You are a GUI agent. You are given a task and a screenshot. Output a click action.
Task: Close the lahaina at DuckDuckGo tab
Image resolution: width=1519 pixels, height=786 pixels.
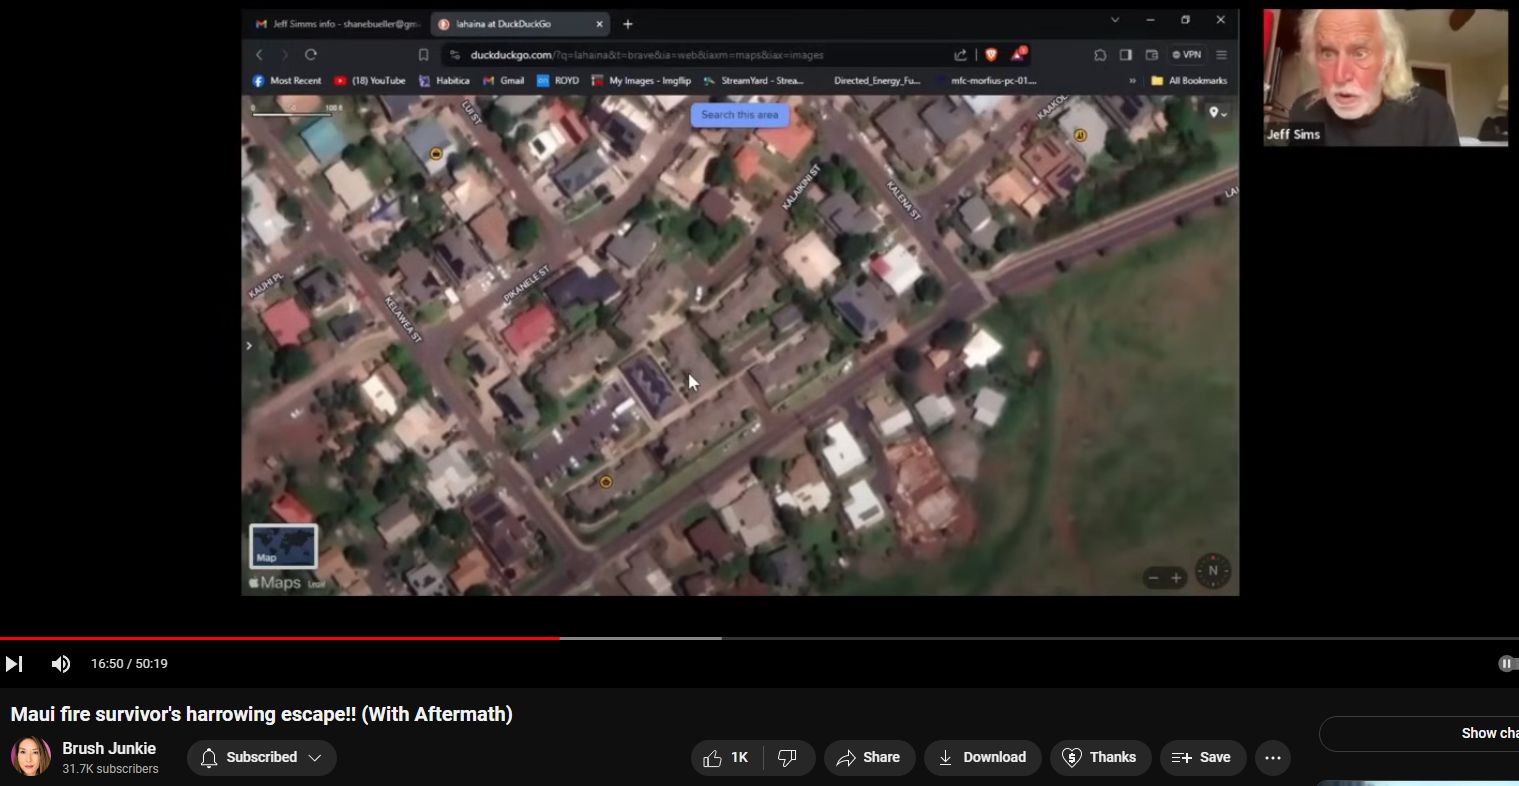(x=600, y=23)
